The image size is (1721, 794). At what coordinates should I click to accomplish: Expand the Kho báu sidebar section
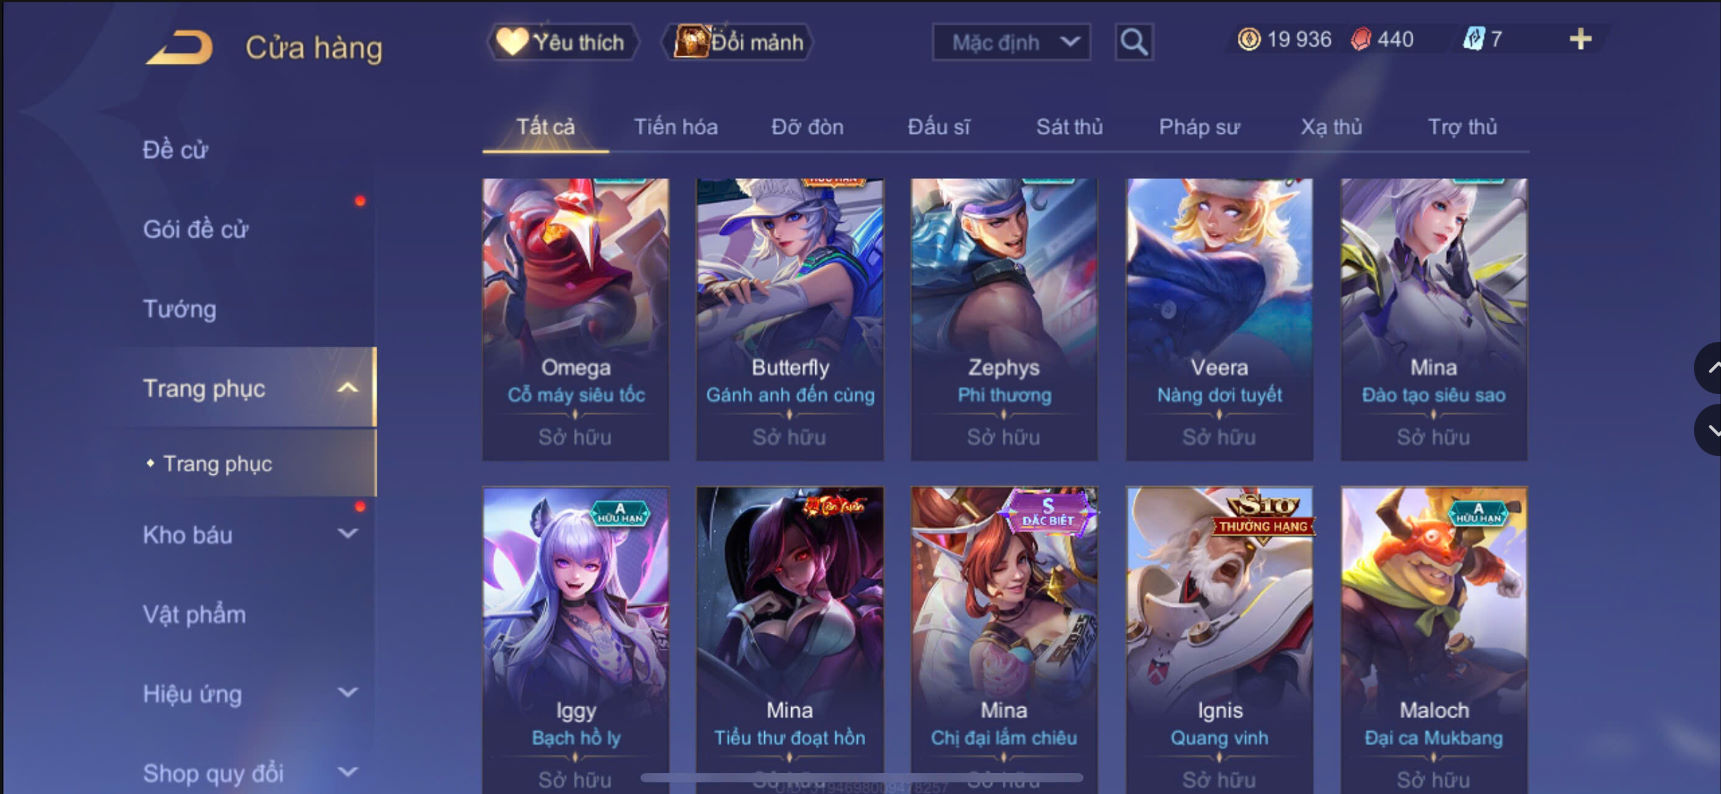(347, 534)
